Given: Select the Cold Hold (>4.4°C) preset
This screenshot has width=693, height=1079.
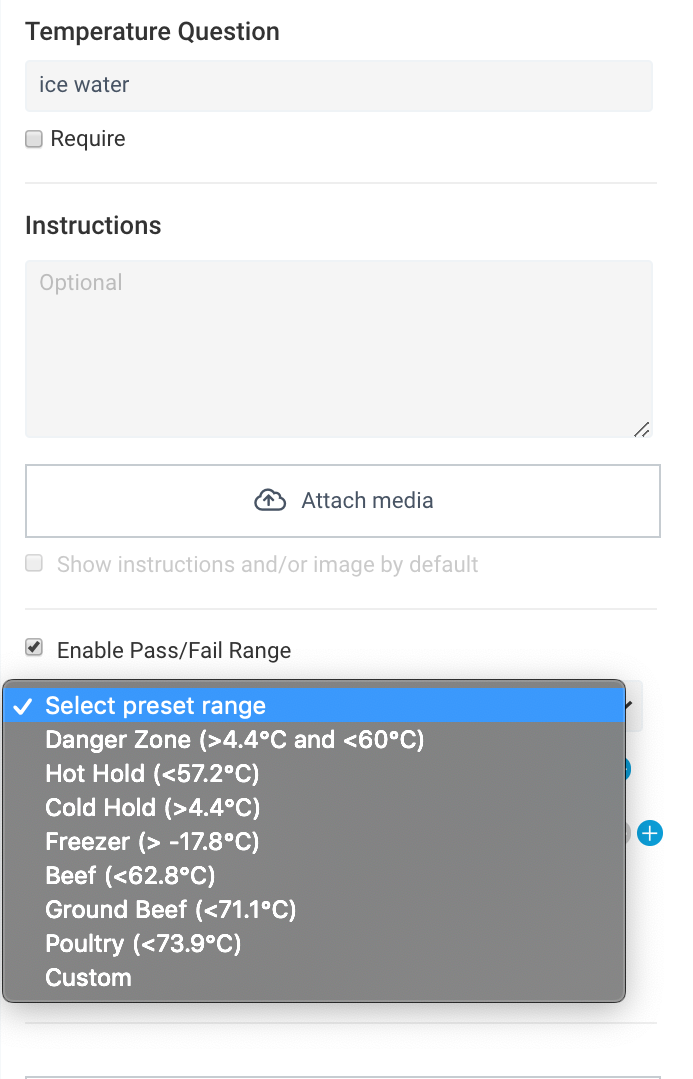Looking at the screenshot, I should [x=152, y=807].
